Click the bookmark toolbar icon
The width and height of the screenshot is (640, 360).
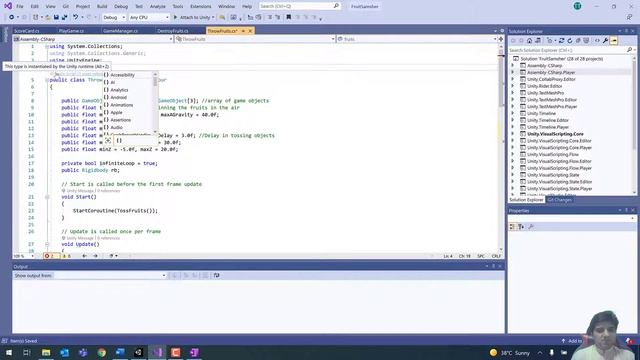pyautogui.click(x=289, y=17)
